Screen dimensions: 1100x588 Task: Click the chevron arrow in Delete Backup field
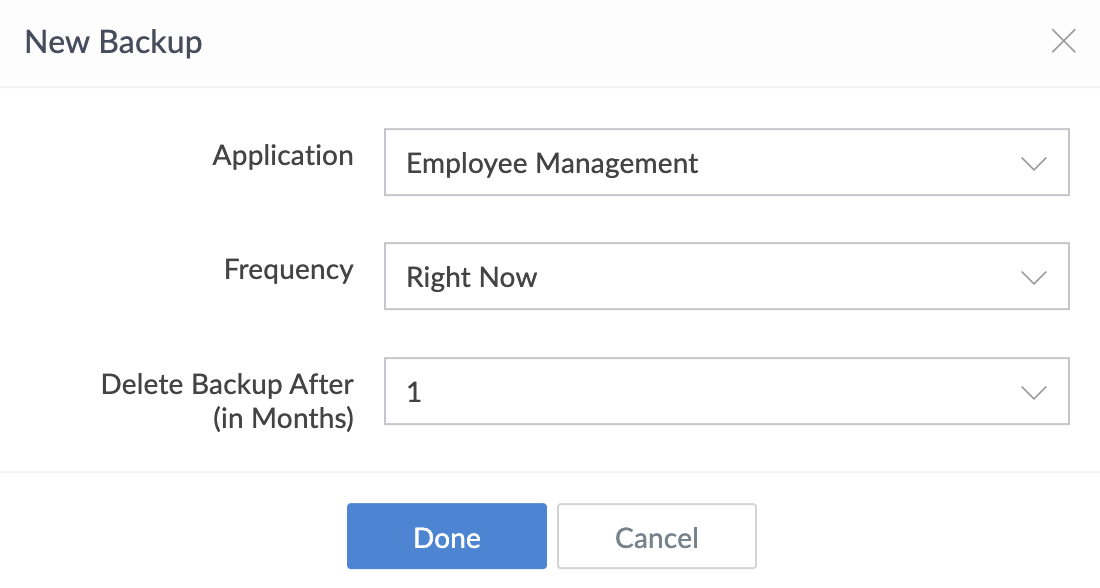pos(1033,392)
